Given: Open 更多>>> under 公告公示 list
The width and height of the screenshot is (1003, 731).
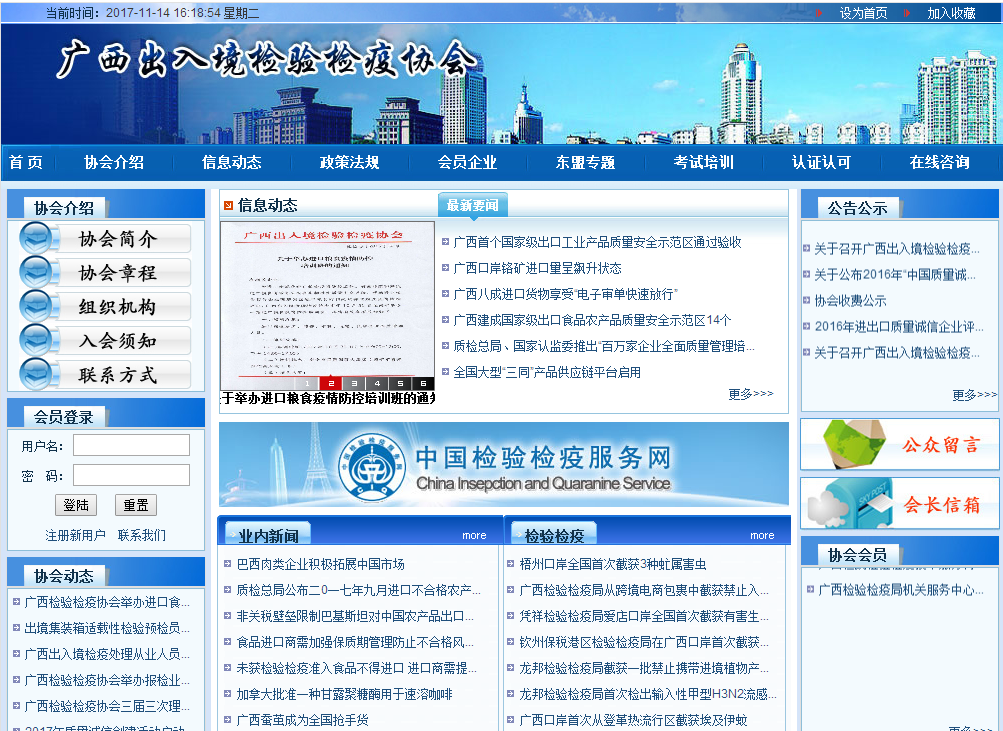Looking at the screenshot, I should pyautogui.click(x=975, y=395).
